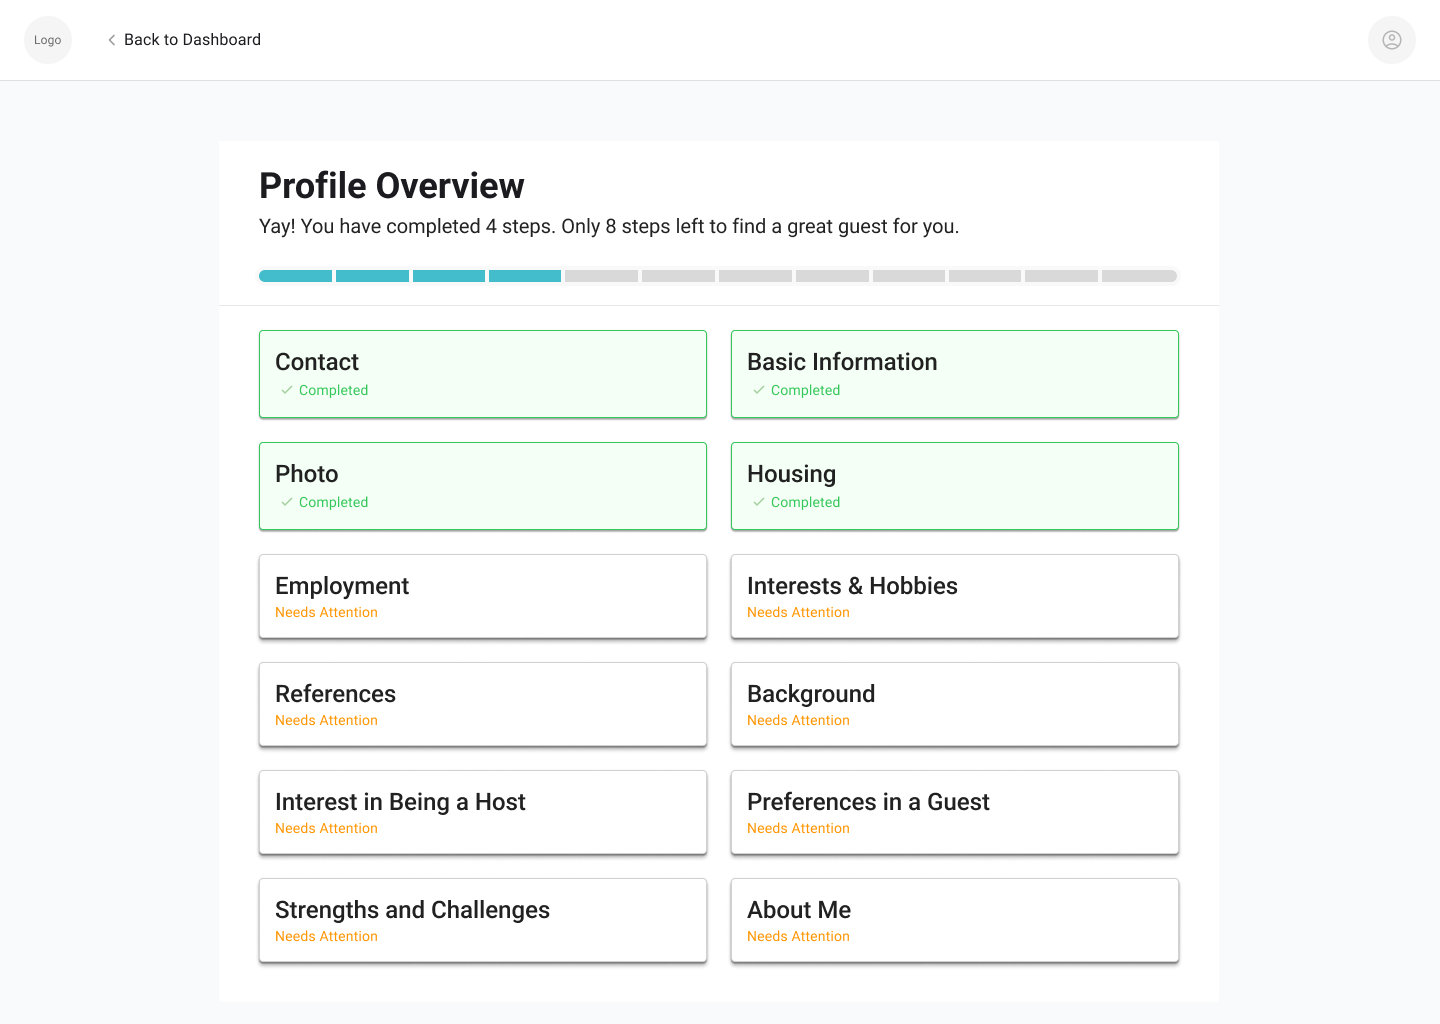1440x1024 pixels.
Task: Click the last gray progress bar segment
Action: click(x=1140, y=276)
